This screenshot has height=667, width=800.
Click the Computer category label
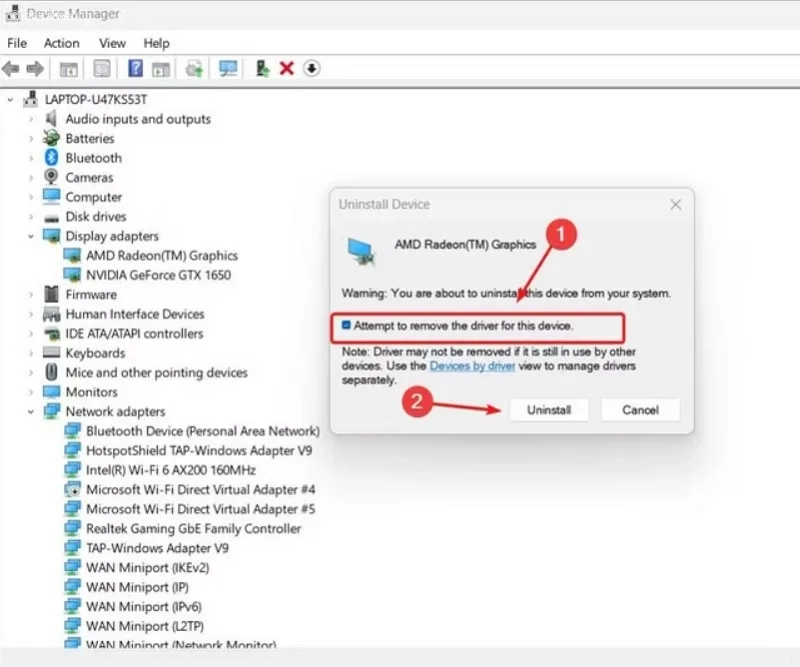(94, 196)
